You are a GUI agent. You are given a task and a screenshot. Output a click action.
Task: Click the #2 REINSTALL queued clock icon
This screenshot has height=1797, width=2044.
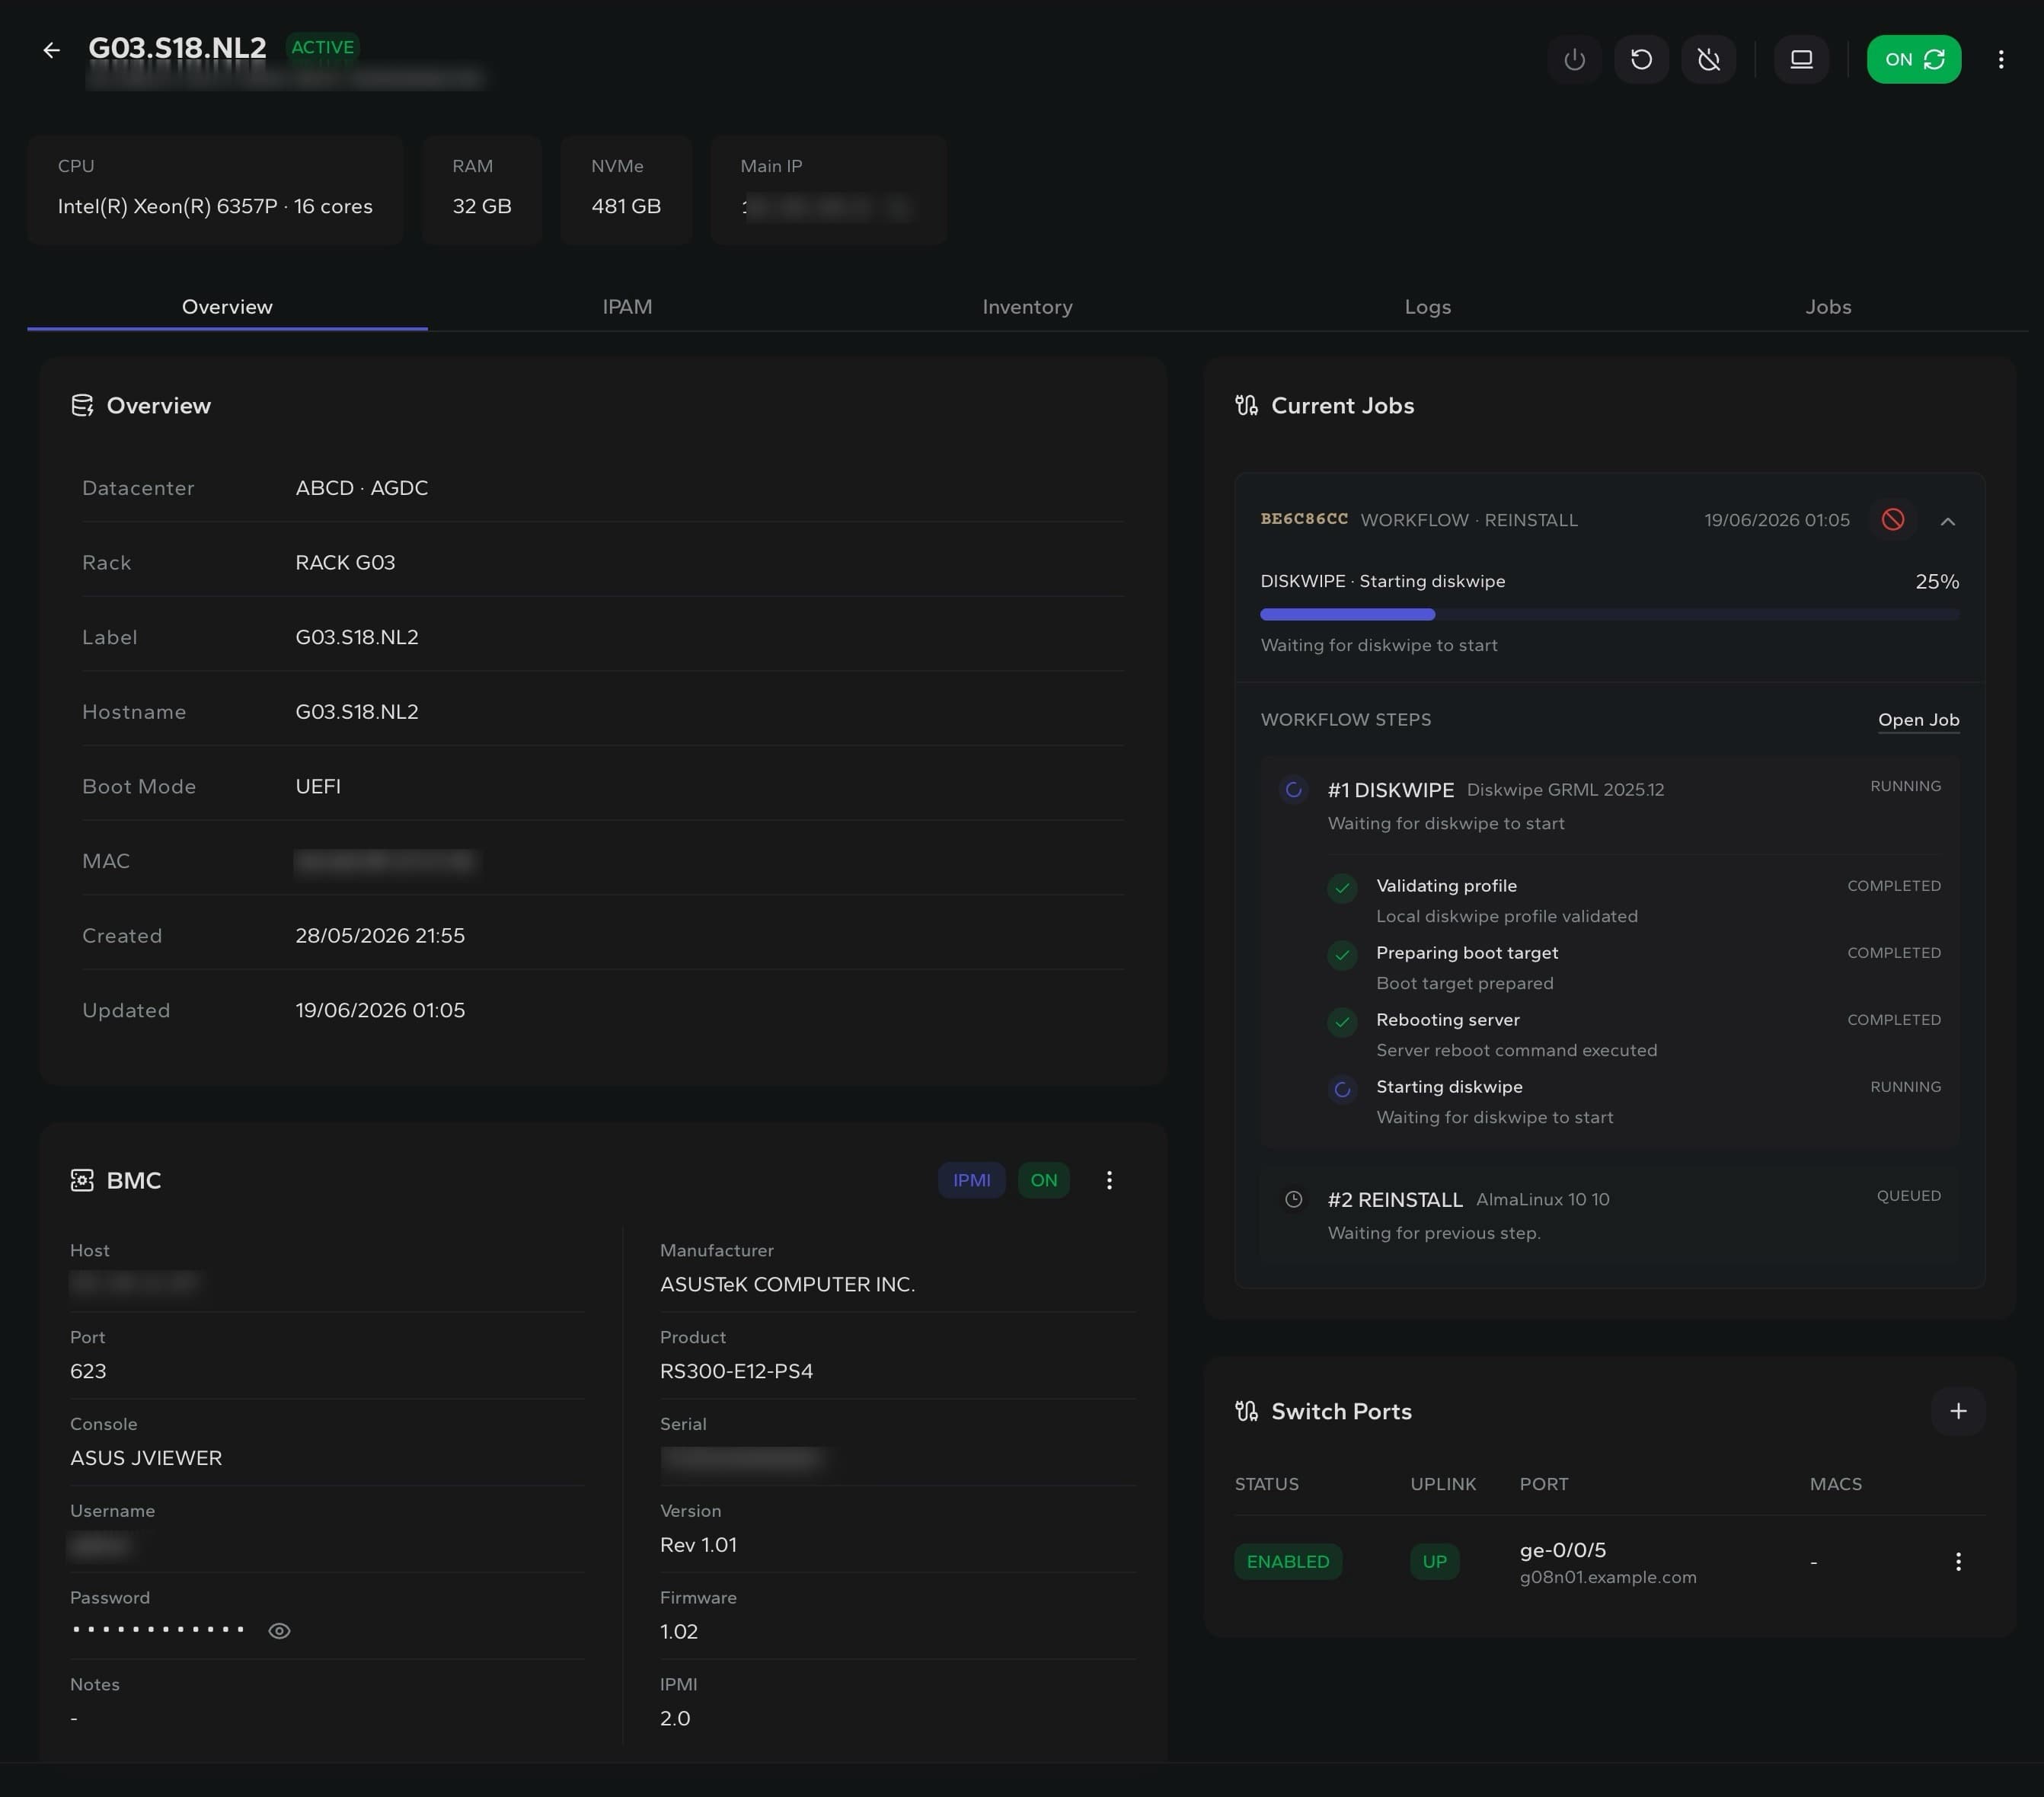tap(1293, 1199)
